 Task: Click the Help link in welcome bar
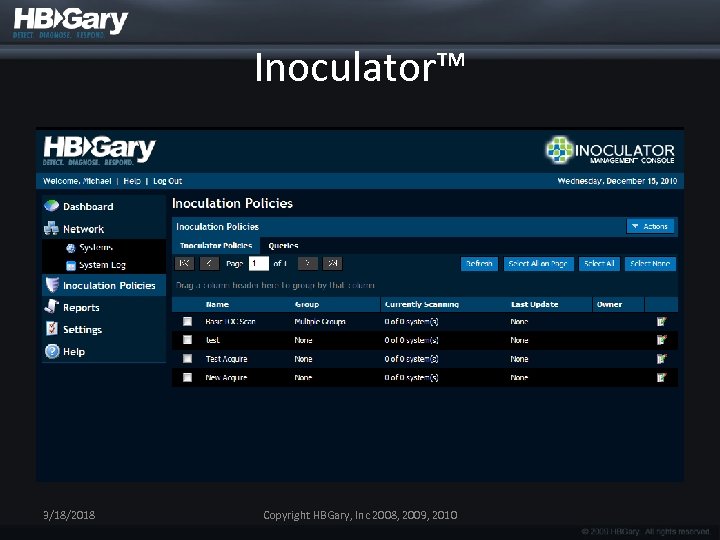[x=132, y=181]
